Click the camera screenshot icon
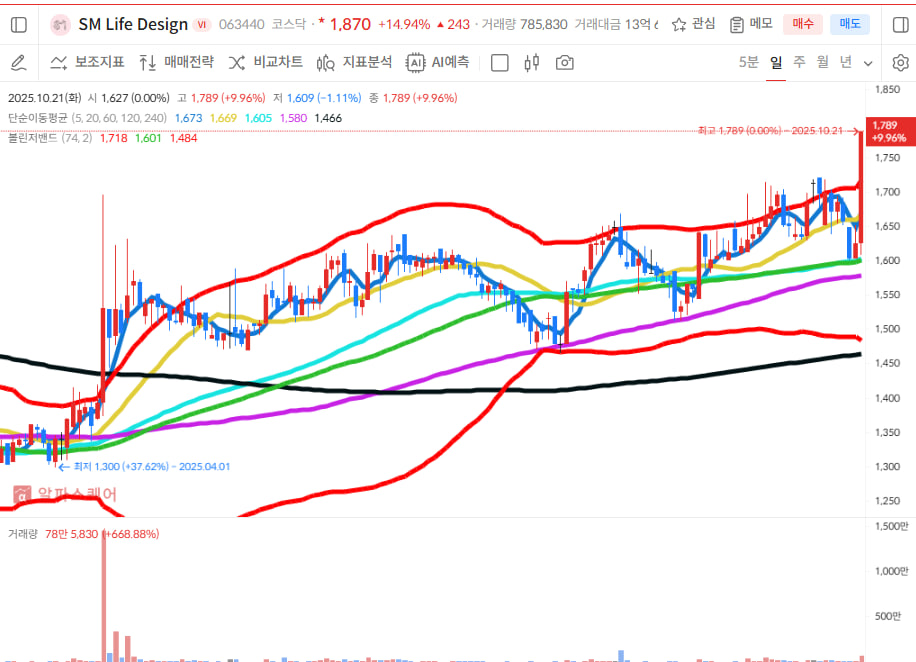The image size is (916, 662). (565, 63)
